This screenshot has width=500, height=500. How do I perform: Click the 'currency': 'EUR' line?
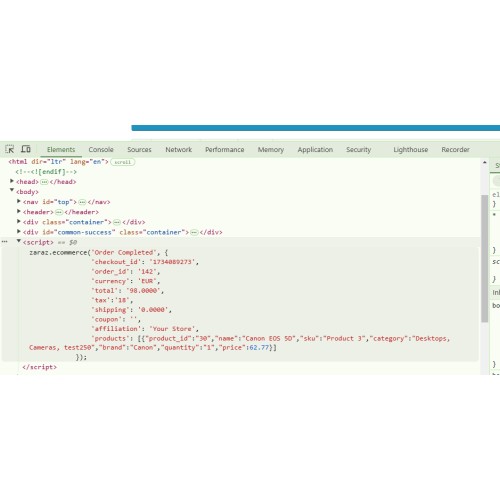(126, 281)
